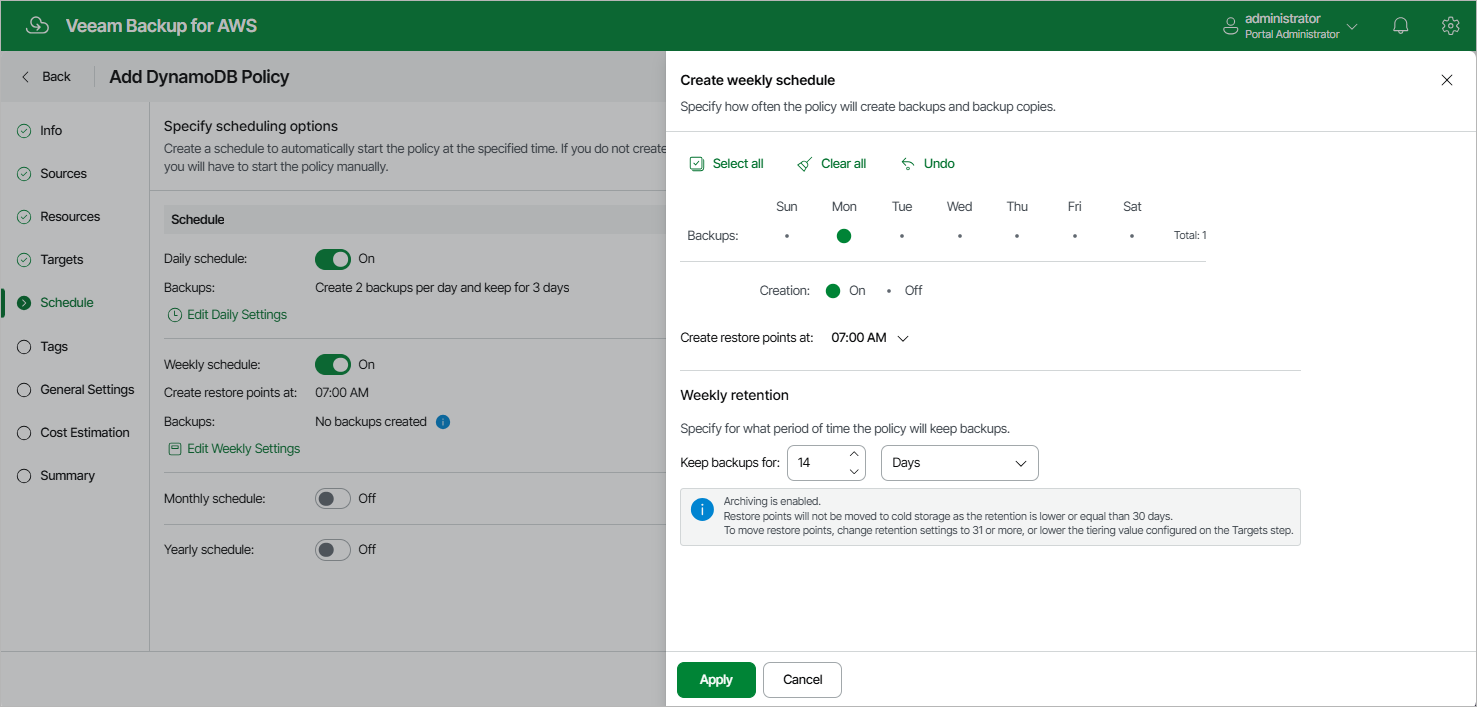Open Edit Weekly Settings link
1477x707 pixels.
[243, 449]
